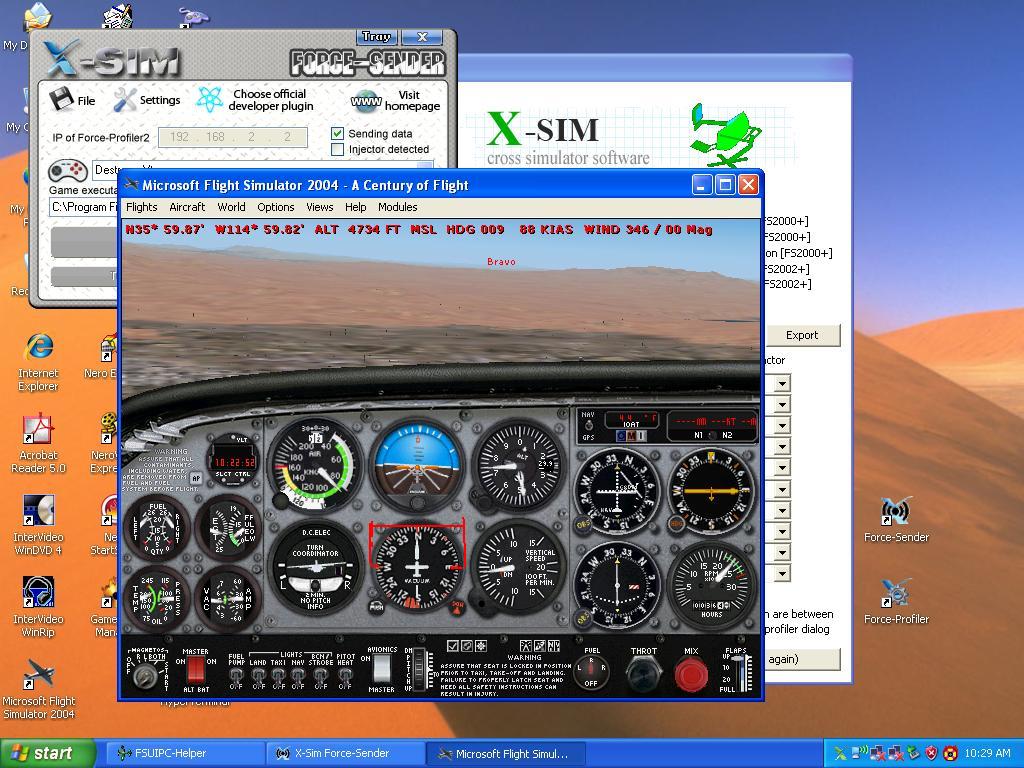The image size is (1024, 768).
Task: Open Settings wrench icon in Force-Sender
Action: click(x=124, y=100)
